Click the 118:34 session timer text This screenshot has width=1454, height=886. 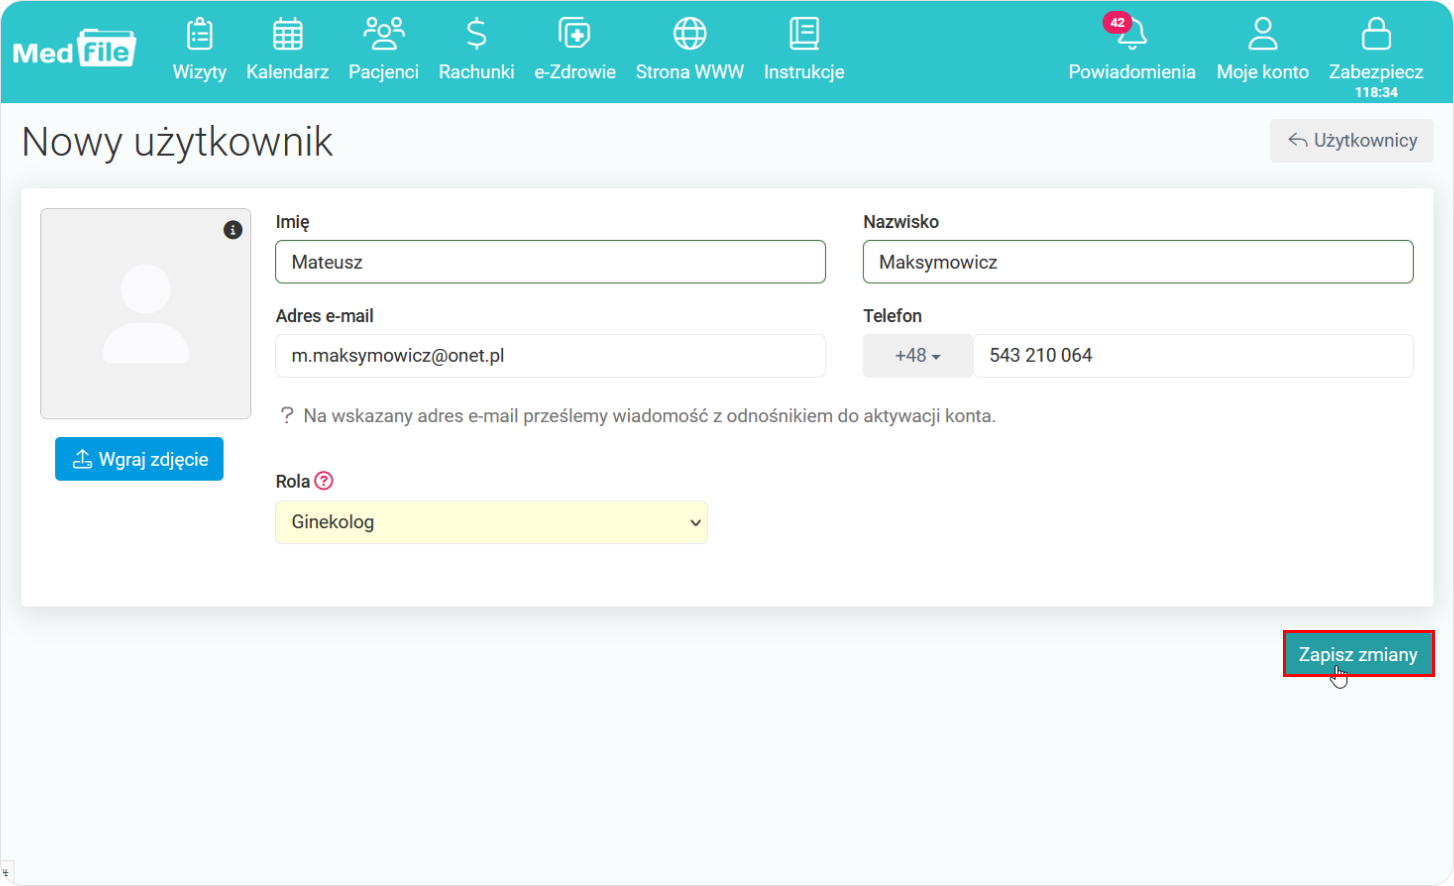(1377, 92)
